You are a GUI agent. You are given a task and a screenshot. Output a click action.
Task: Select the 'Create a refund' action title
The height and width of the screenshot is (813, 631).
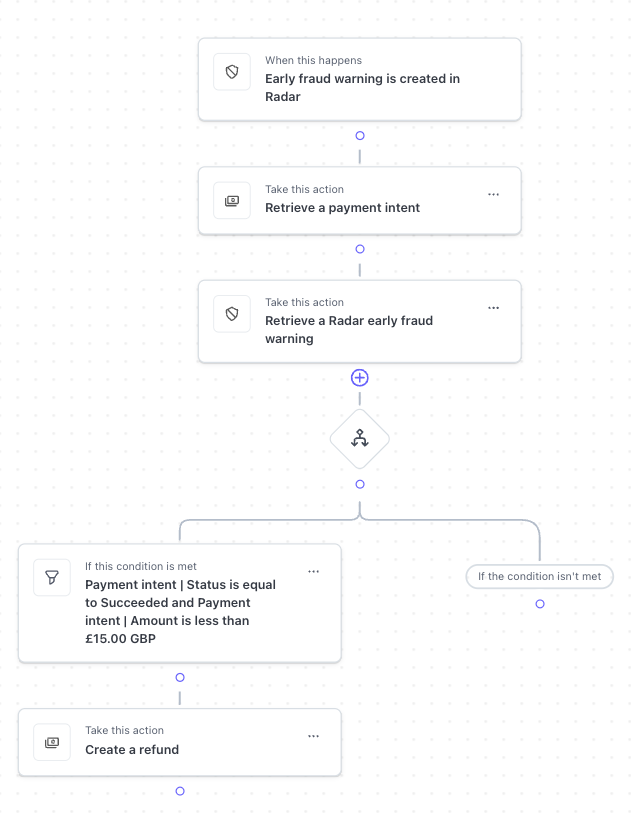pos(132,750)
